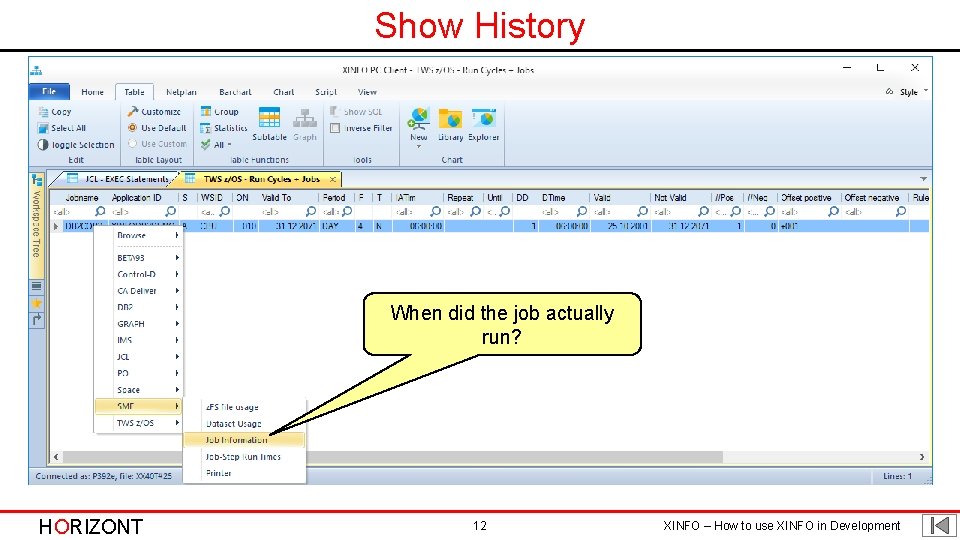960x540 pixels.
Task: Switch to the Barchart ribbon tab
Action: (x=235, y=92)
